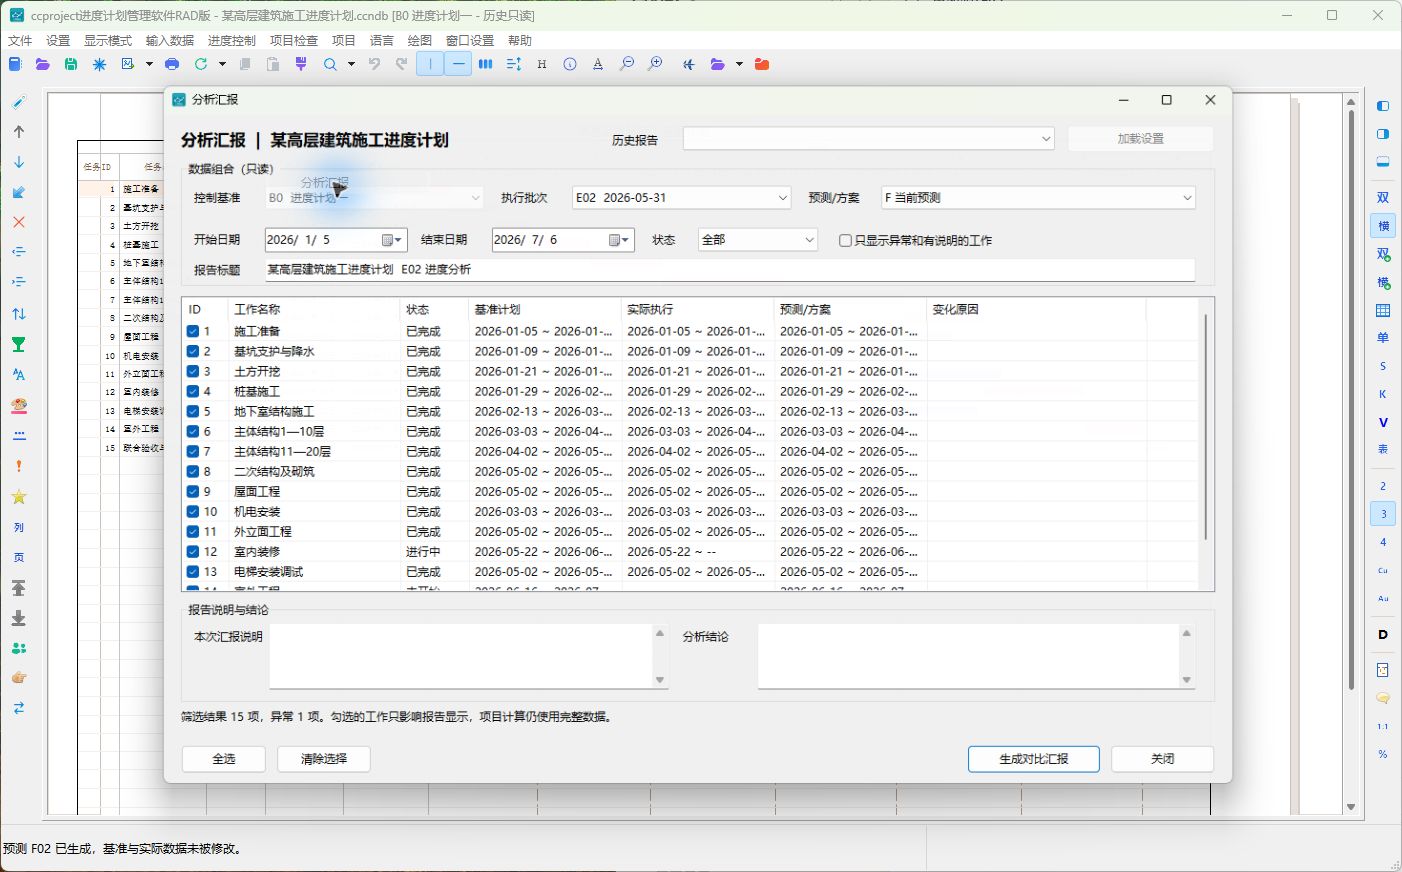Click the red X delete icon in the left sidebar
The height and width of the screenshot is (872, 1402).
coord(18,222)
